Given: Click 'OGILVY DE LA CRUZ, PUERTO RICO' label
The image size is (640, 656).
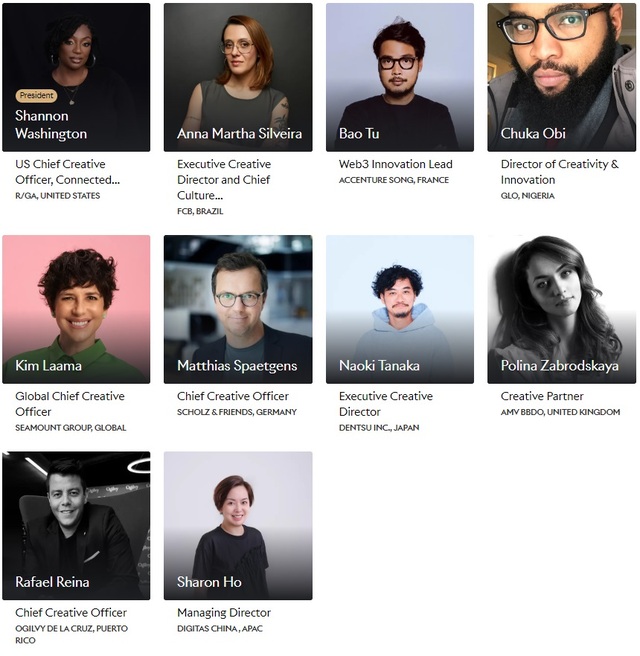Looking at the screenshot, I should tap(72, 634).
